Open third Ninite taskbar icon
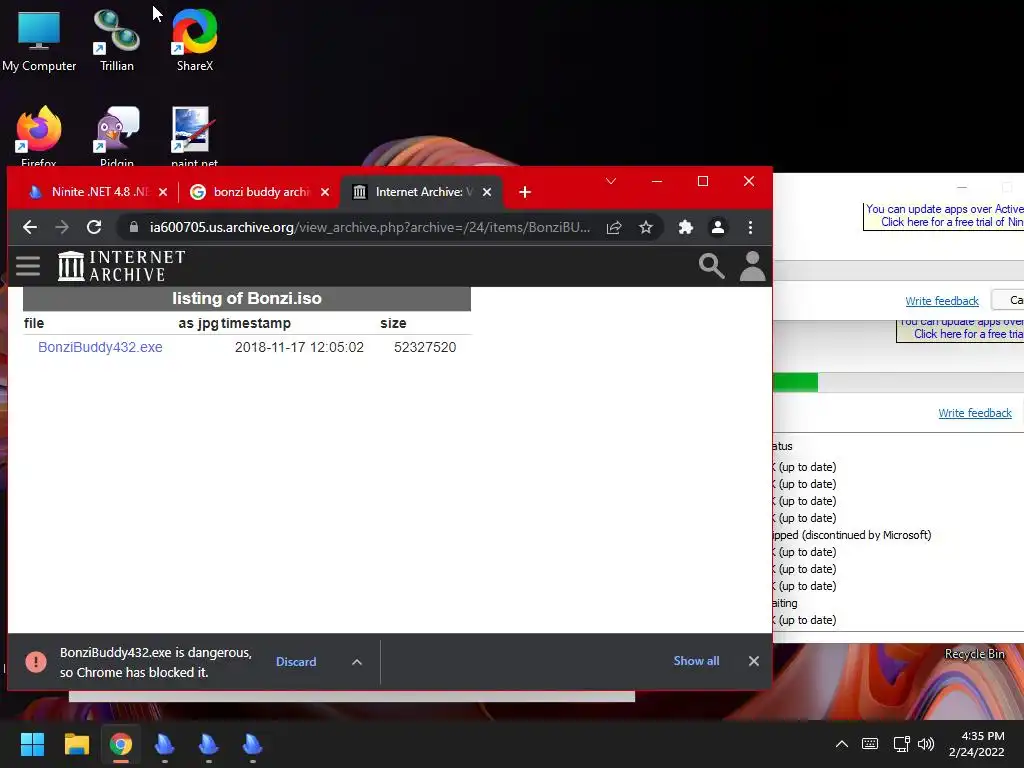The width and height of the screenshot is (1024, 768). 252,744
